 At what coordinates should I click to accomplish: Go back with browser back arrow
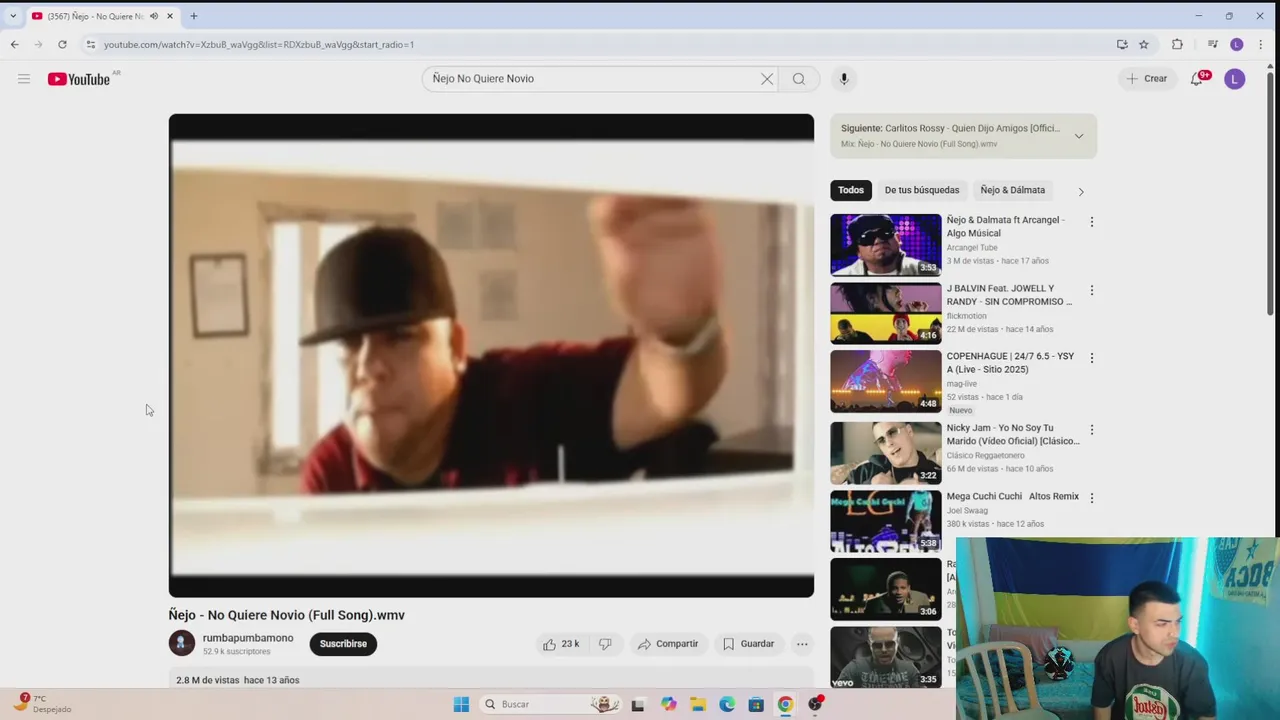[14, 44]
